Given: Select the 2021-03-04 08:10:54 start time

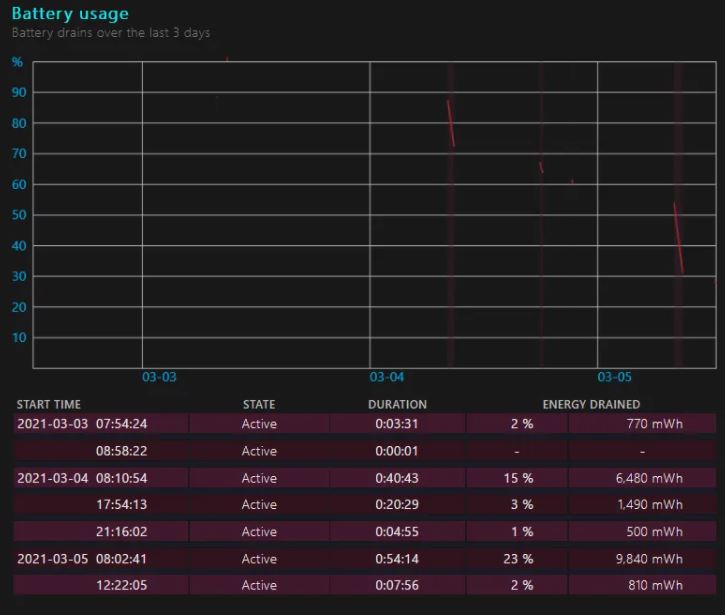Looking at the screenshot, I should pos(82,478).
